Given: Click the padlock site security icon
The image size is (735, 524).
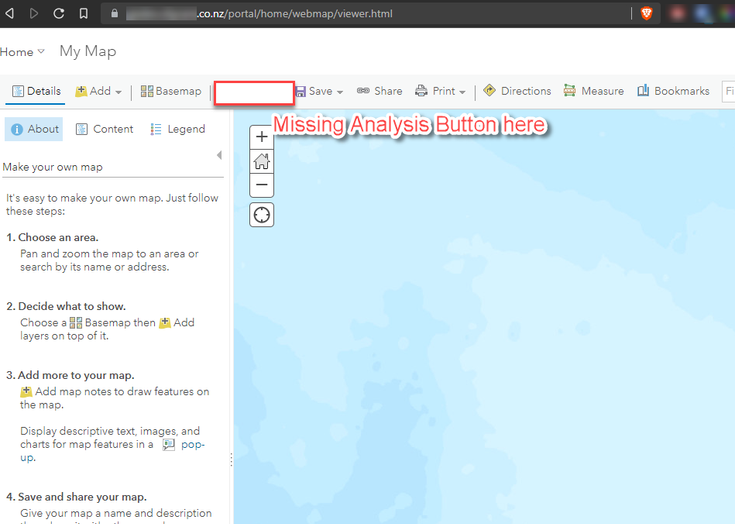Looking at the screenshot, I should click(114, 14).
